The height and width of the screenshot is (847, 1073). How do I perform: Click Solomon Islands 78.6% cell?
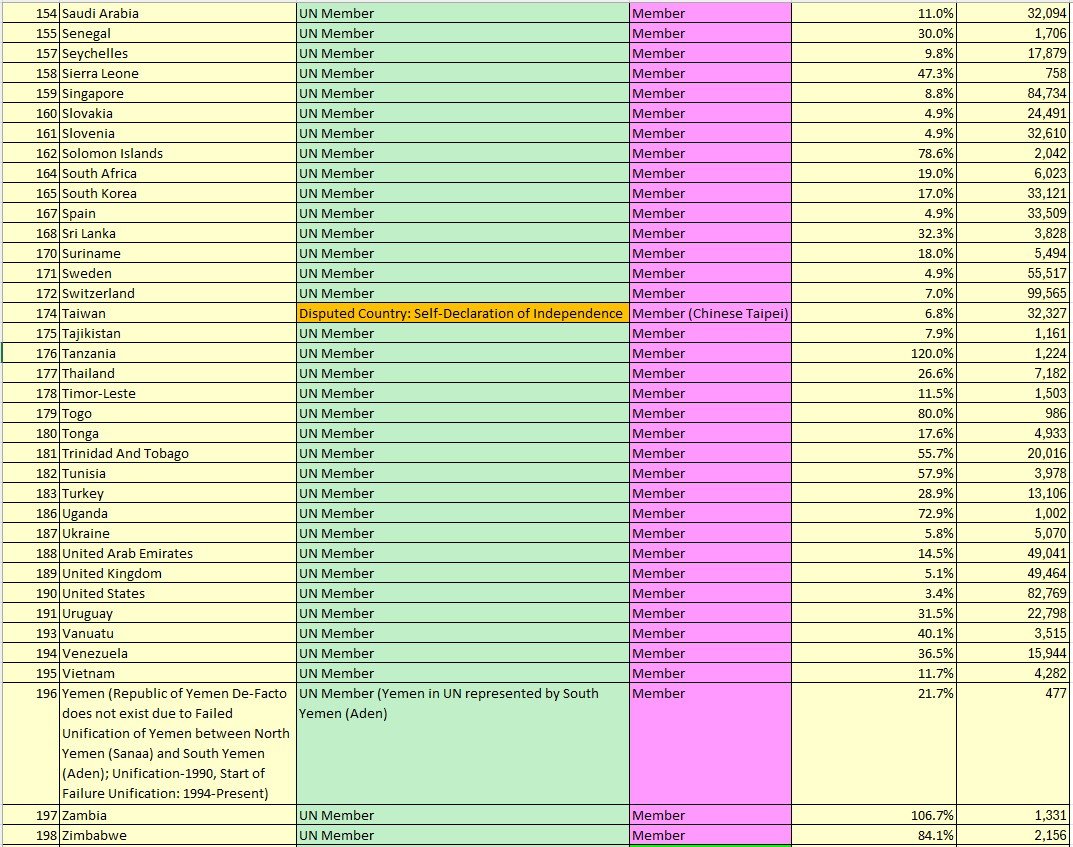point(873,153)
